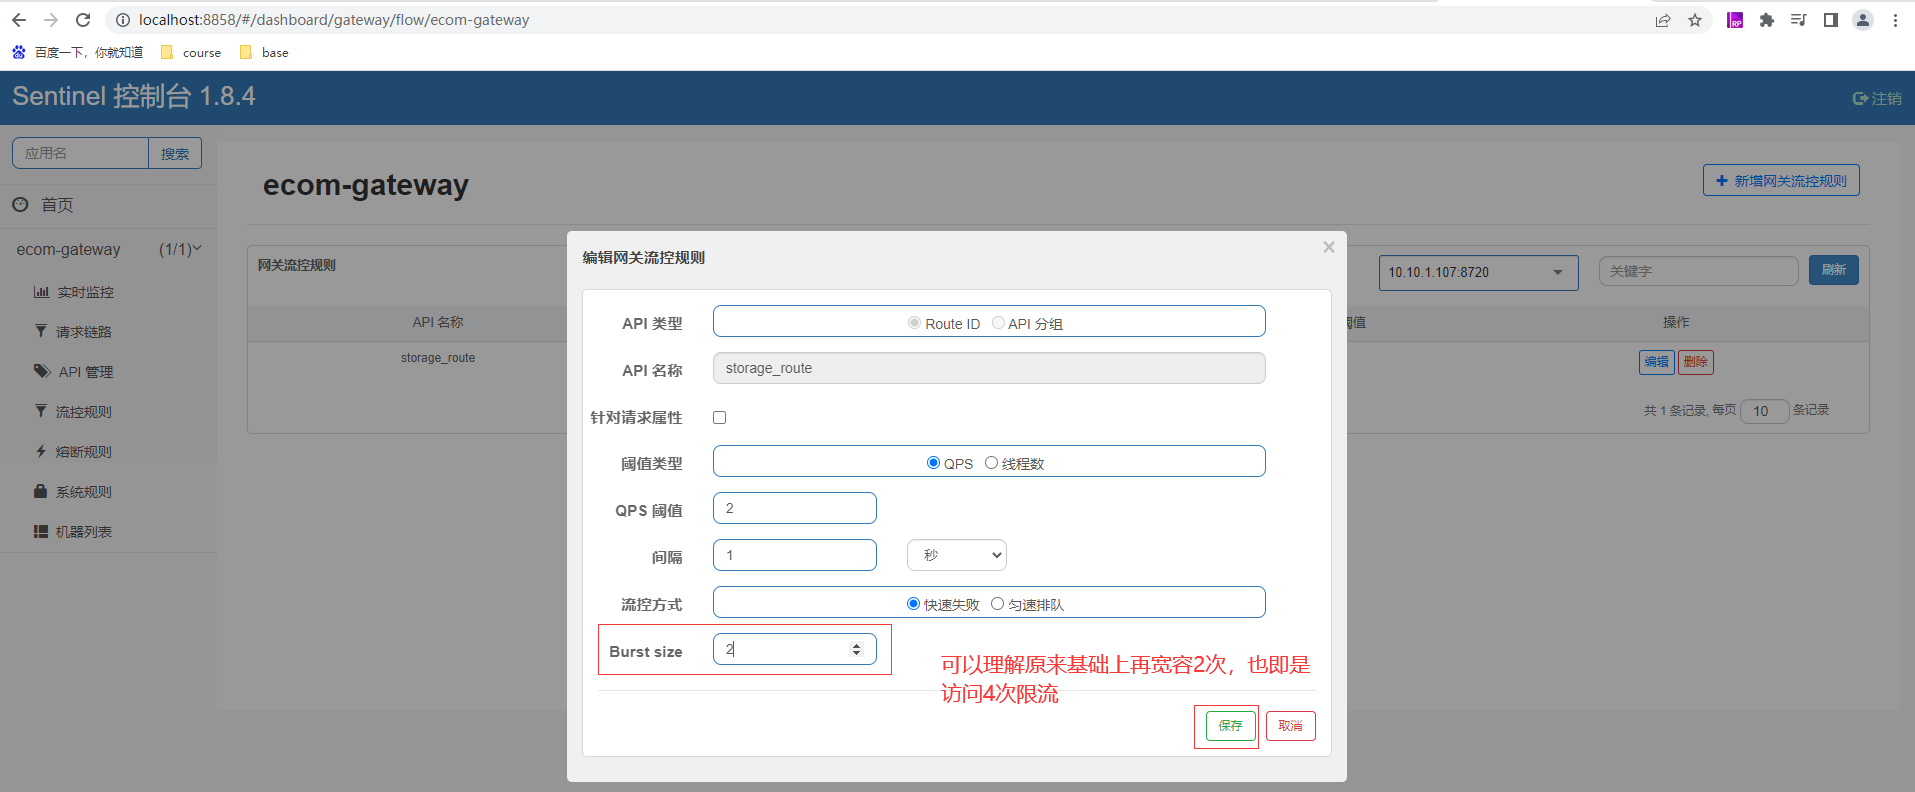Click 编辑 for storage_route row
The height and width of the screenshot is (792, 1915).
click(x=1656, y=362)
